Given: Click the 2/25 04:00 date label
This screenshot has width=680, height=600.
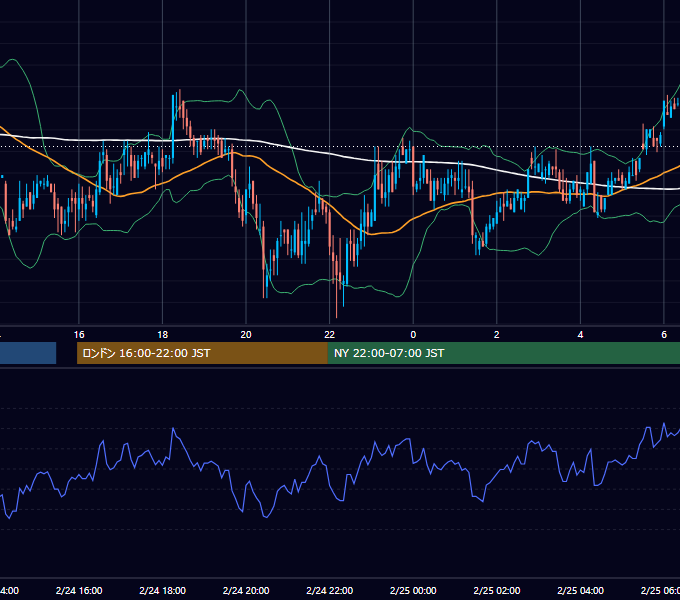Looking at the screenshot, I should point(580,590).
